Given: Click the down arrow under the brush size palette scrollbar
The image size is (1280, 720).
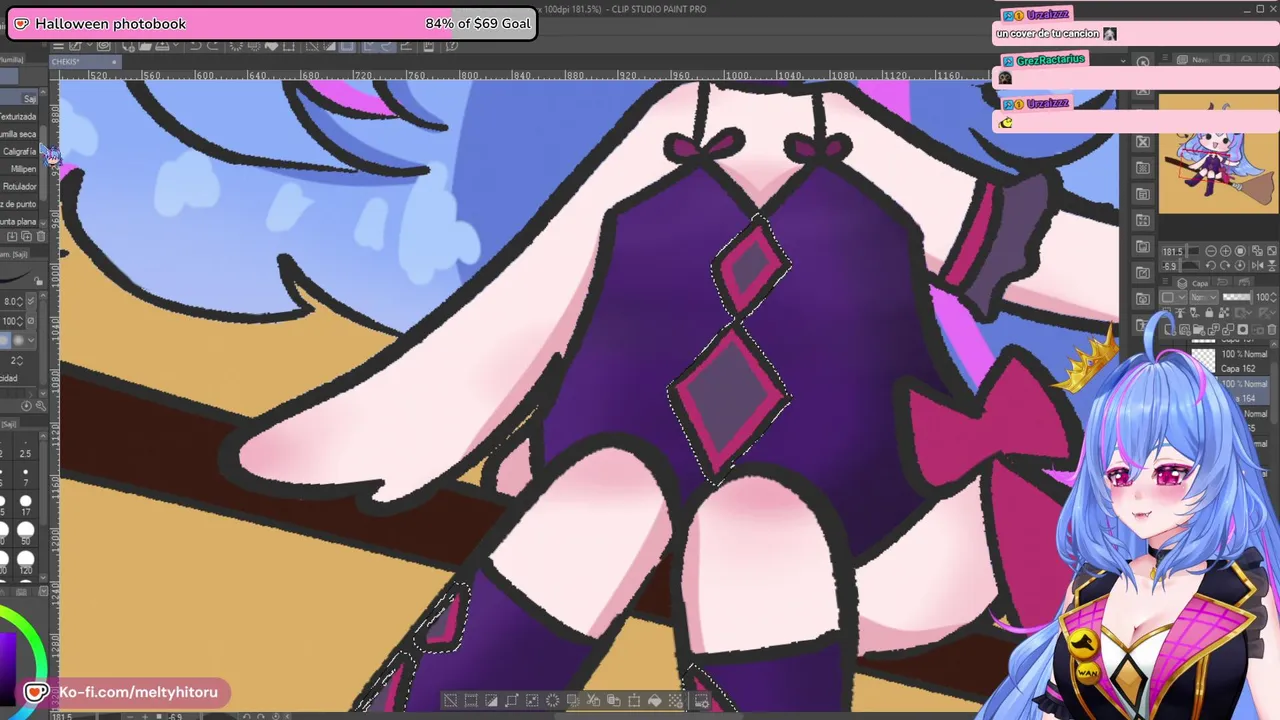Looking at the screenshot, I should [x=43, y=578].
